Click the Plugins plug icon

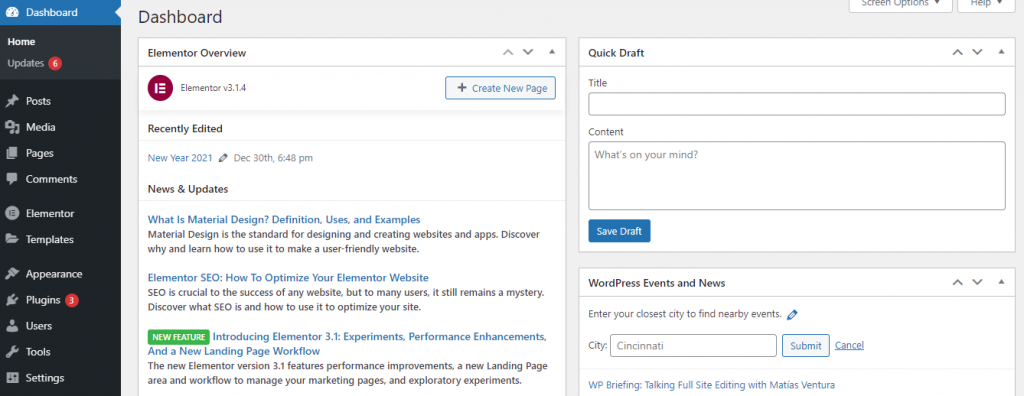coord(12,301)
